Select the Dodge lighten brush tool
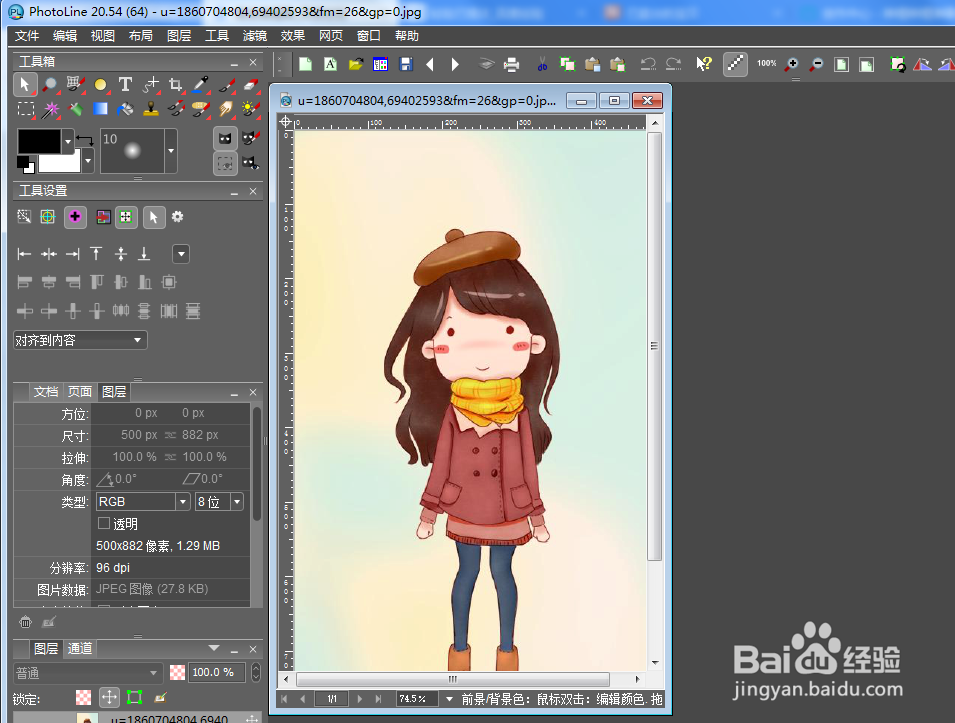Screen dimensions: 955x723 [x=250, y=110]
